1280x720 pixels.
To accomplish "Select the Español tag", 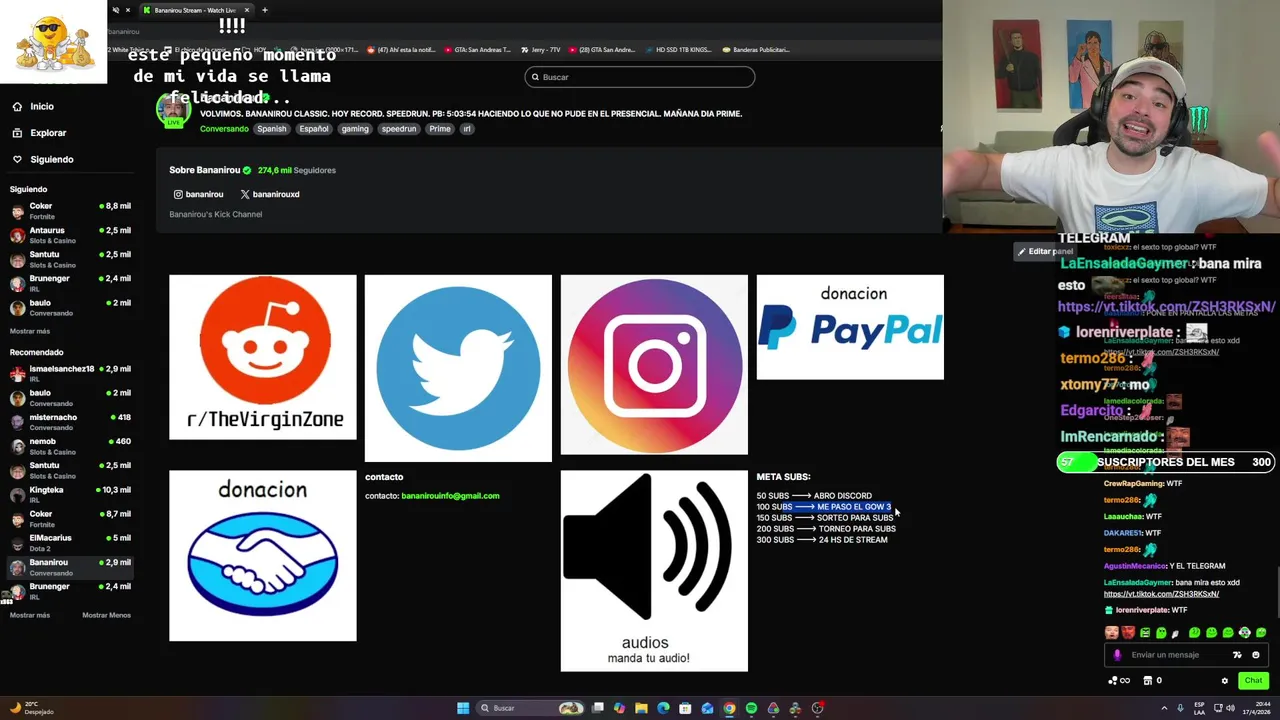I will tap(313, 129).
